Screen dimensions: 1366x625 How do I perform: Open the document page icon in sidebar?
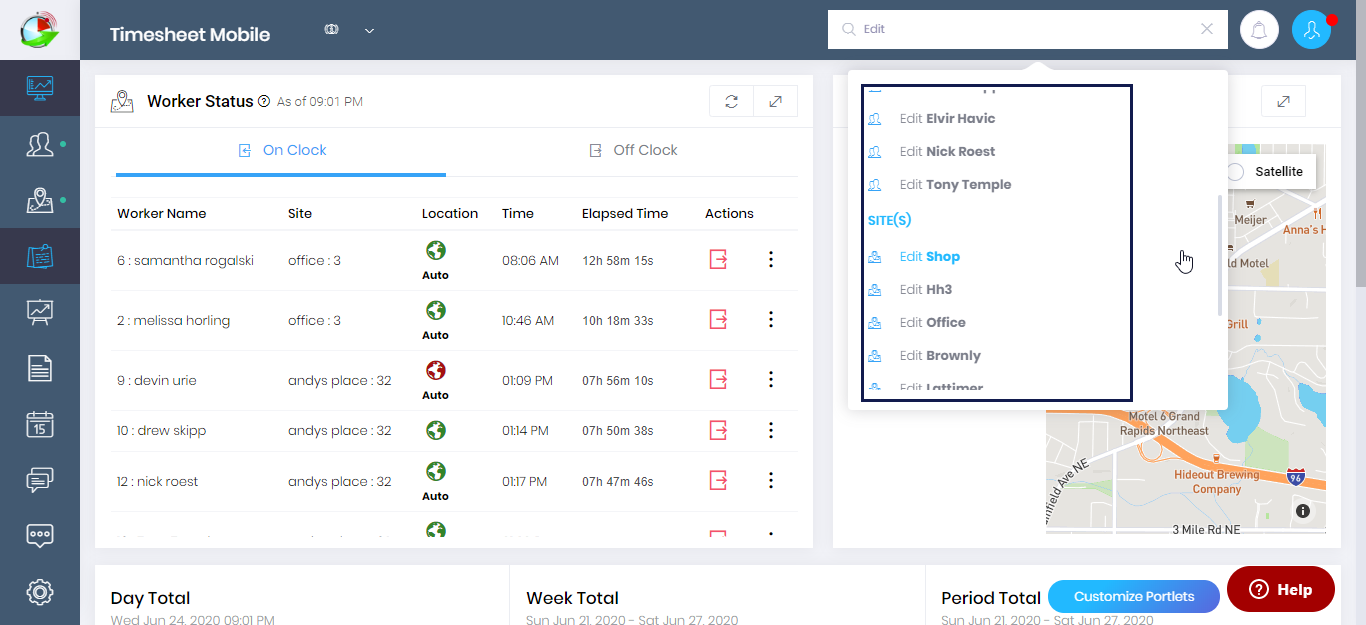(x=40, y=369)
